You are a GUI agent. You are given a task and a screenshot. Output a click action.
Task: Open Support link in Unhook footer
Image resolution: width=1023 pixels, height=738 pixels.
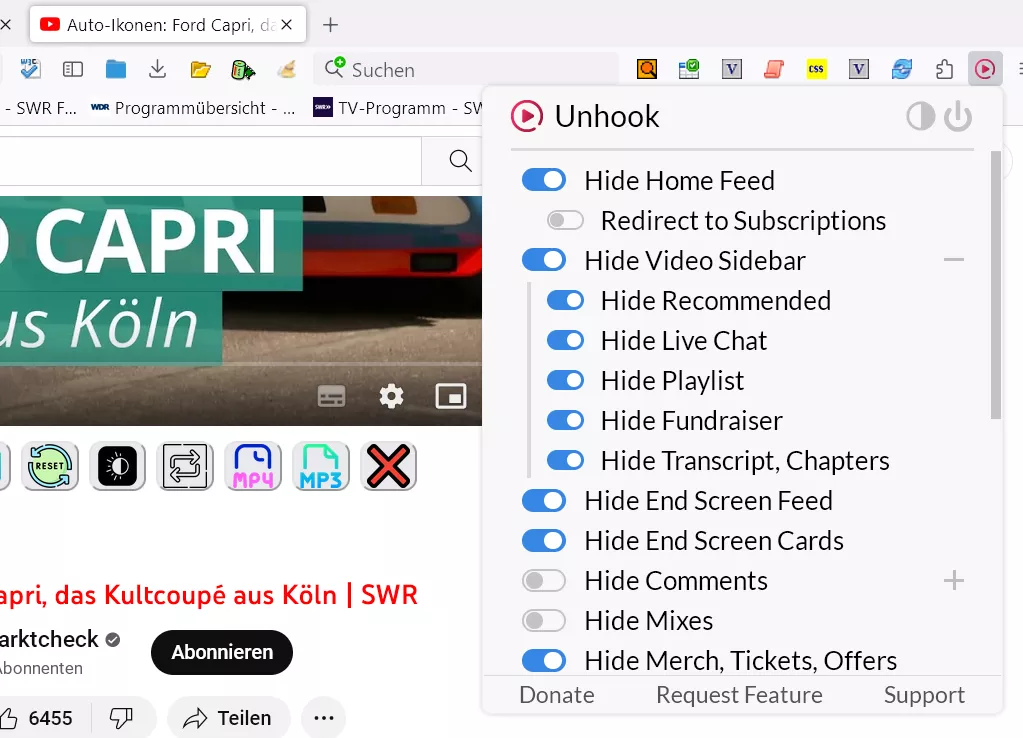pos(924,695)
